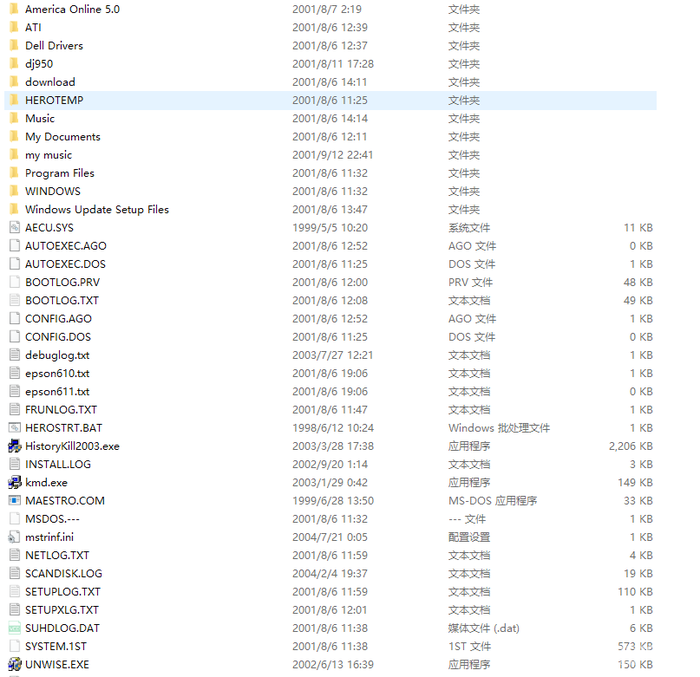This screenshot has height=677, width=700.
Task: Select the SCANDISK.LOG file icon
Action: pyautogui.click(x=14, y=573)
